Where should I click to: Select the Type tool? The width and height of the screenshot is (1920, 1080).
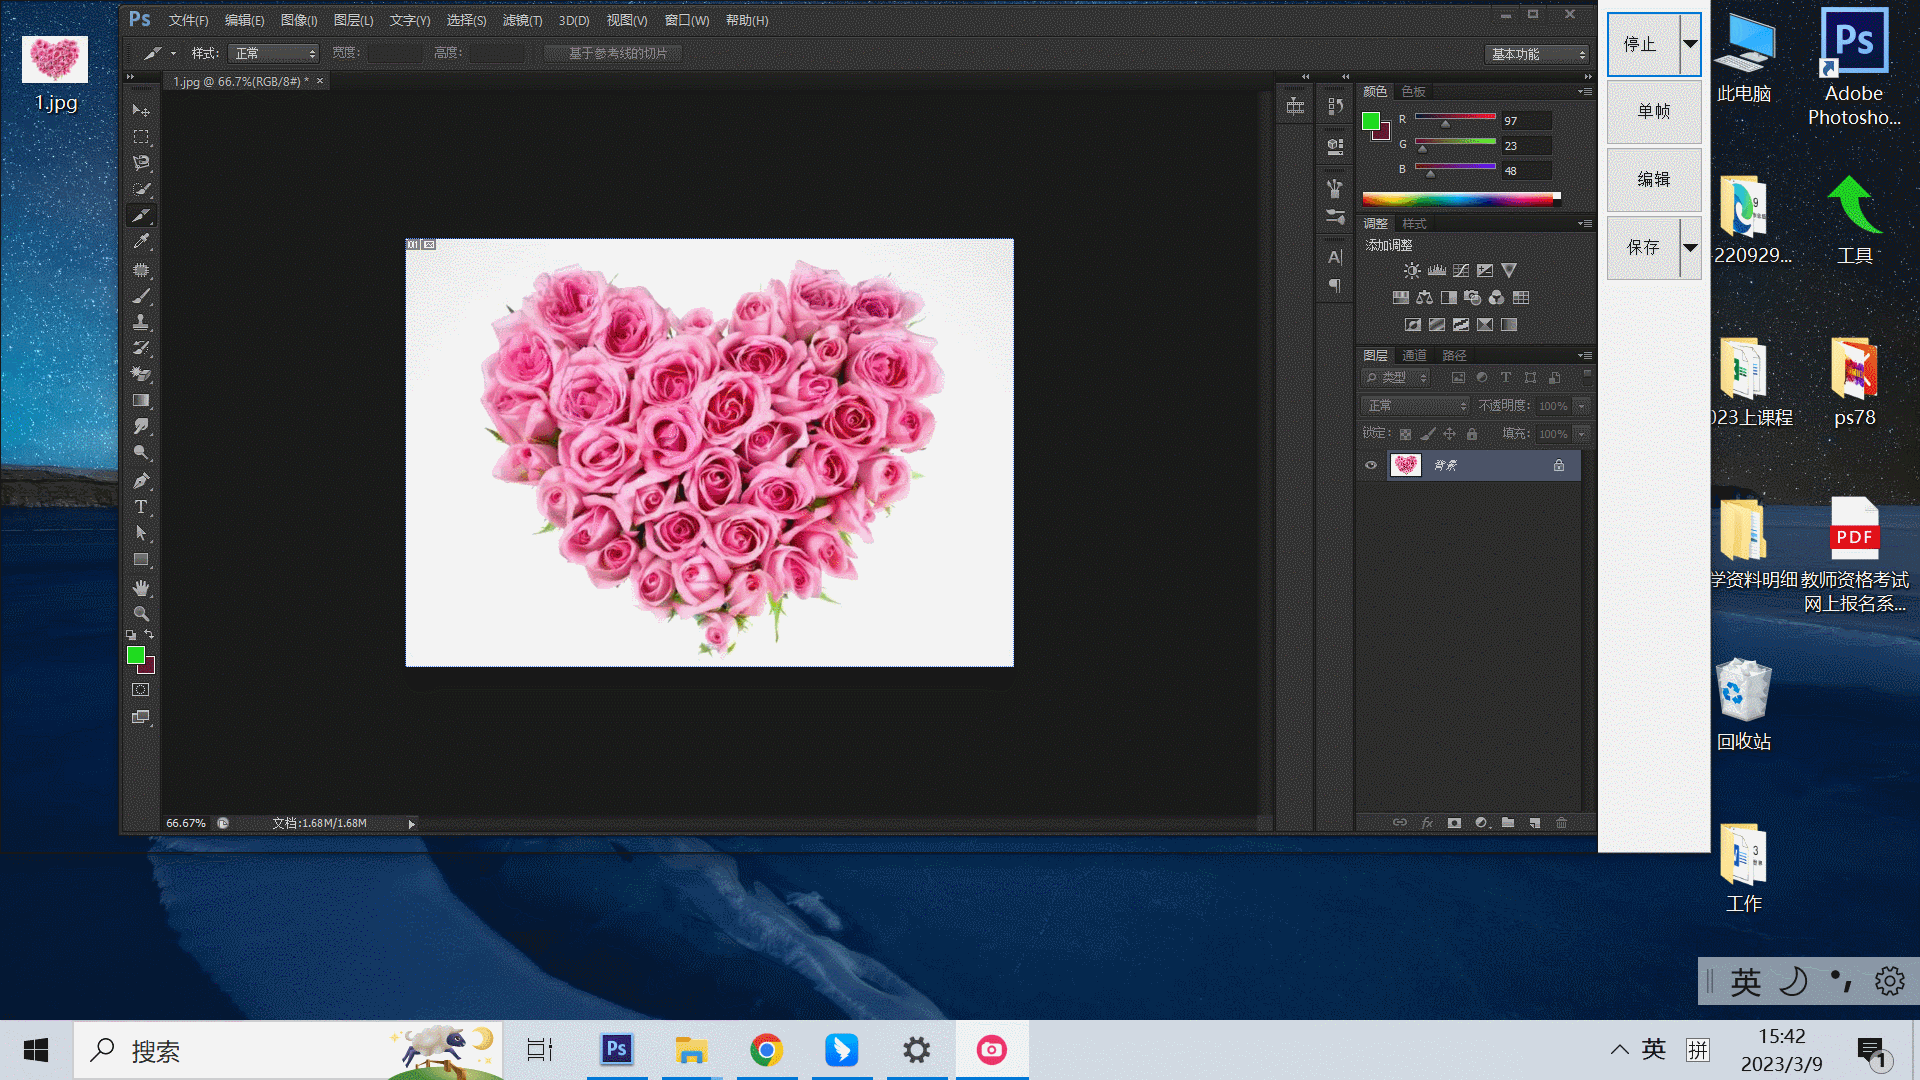coord(141,506)
